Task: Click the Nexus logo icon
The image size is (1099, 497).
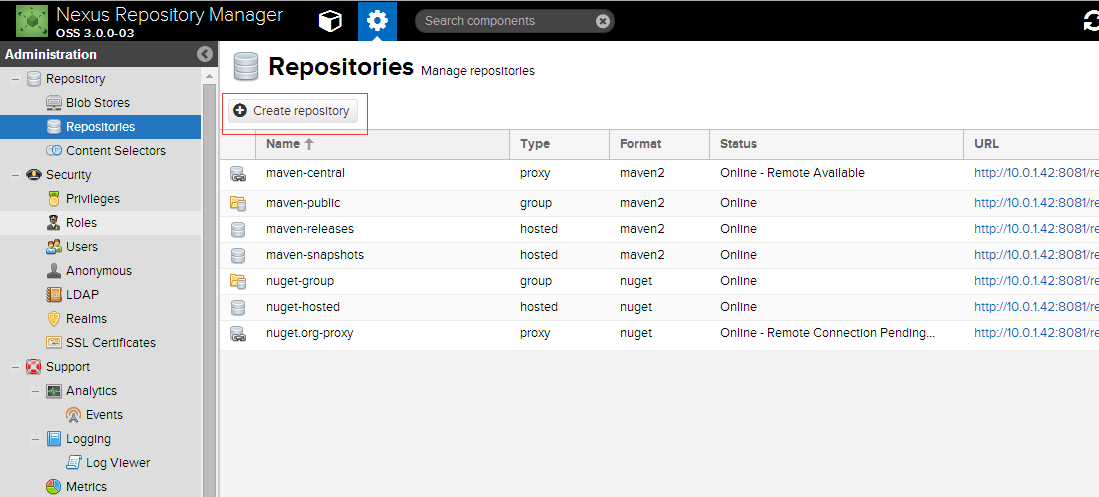Action: (x=32, y=21)
